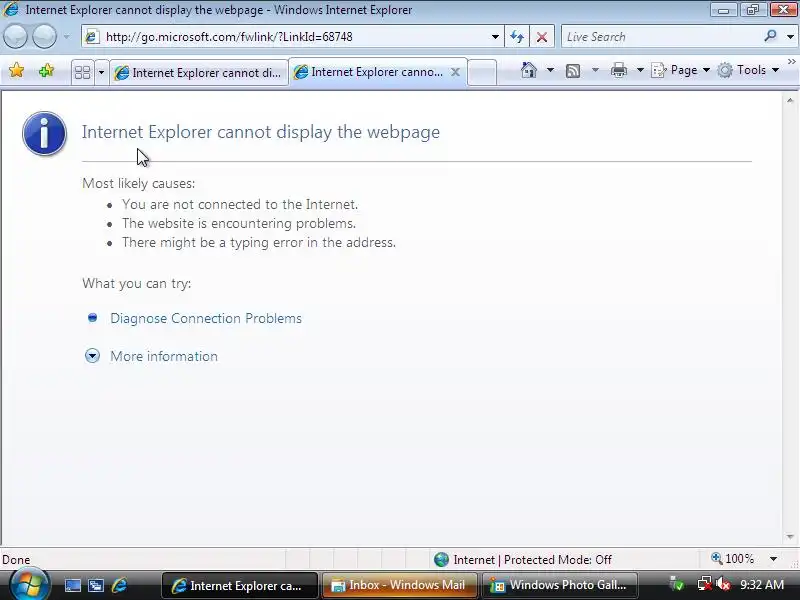This screenshot has height=600, width=800.
Task: Expand More information section
Action: pyautogui.click(x=164, y=356)
